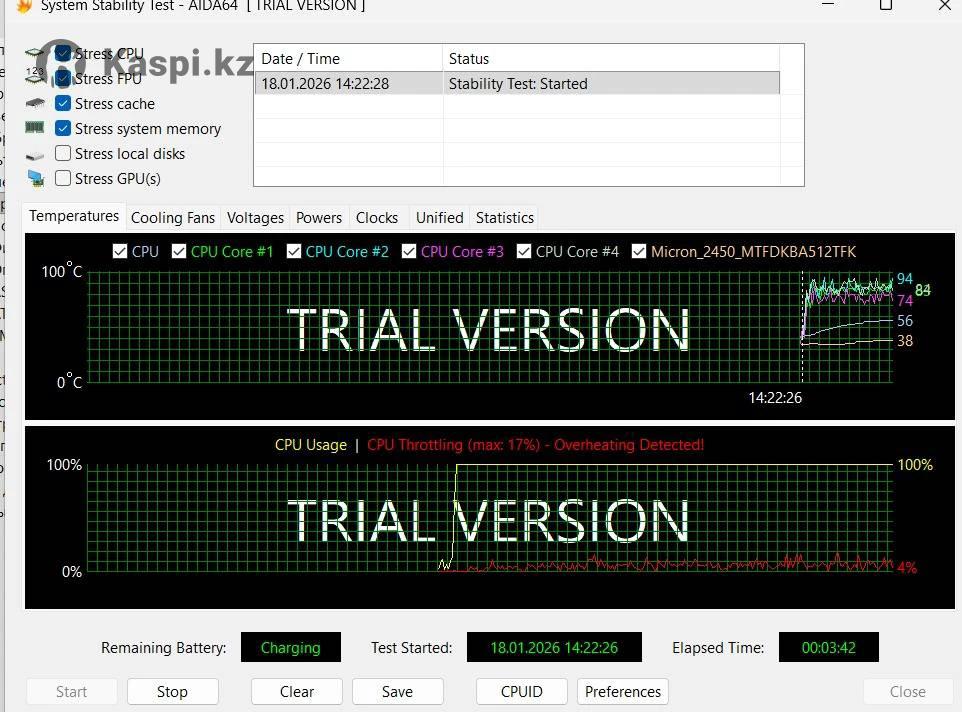The image size is (962, 712).
Task: Click the cache chip icon beside Stress cache
Action: 35,103
